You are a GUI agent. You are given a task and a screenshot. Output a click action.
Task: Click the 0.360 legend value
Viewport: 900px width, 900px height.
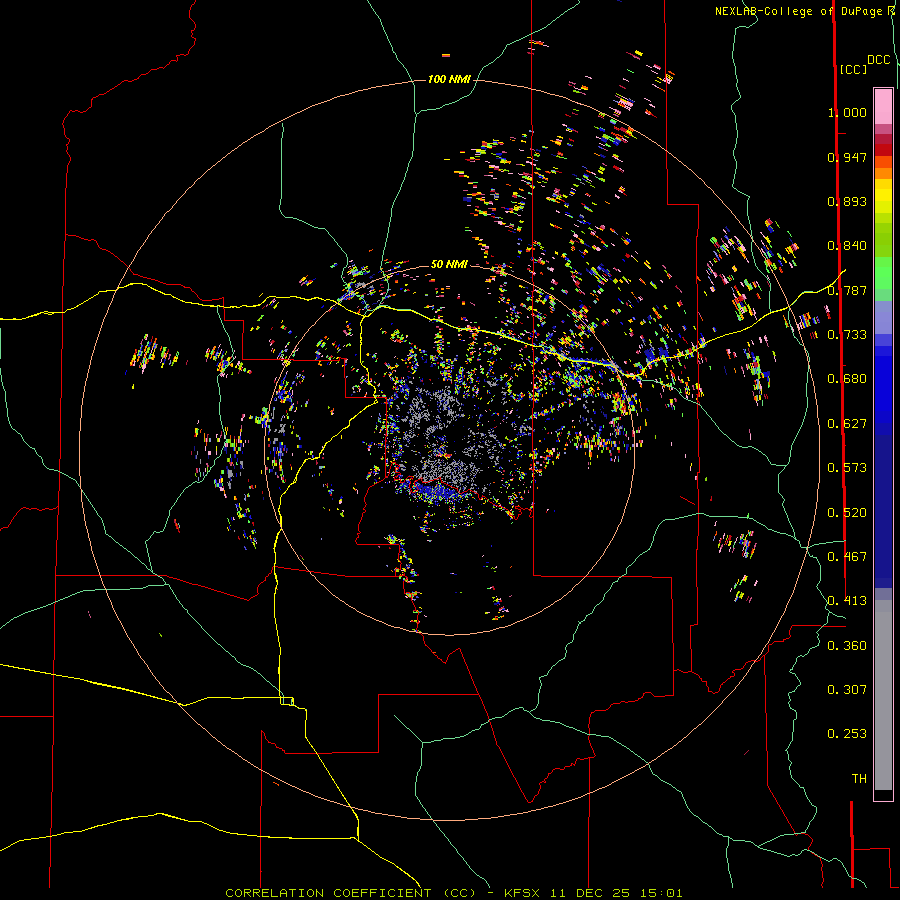(x=847, y=646)
